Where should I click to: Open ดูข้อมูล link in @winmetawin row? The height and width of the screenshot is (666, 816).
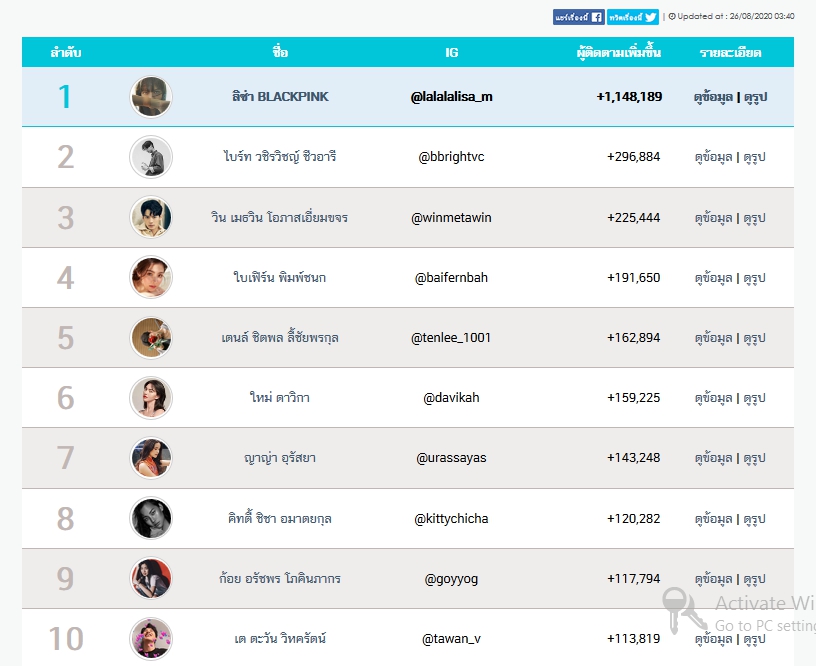click(713, 217)
